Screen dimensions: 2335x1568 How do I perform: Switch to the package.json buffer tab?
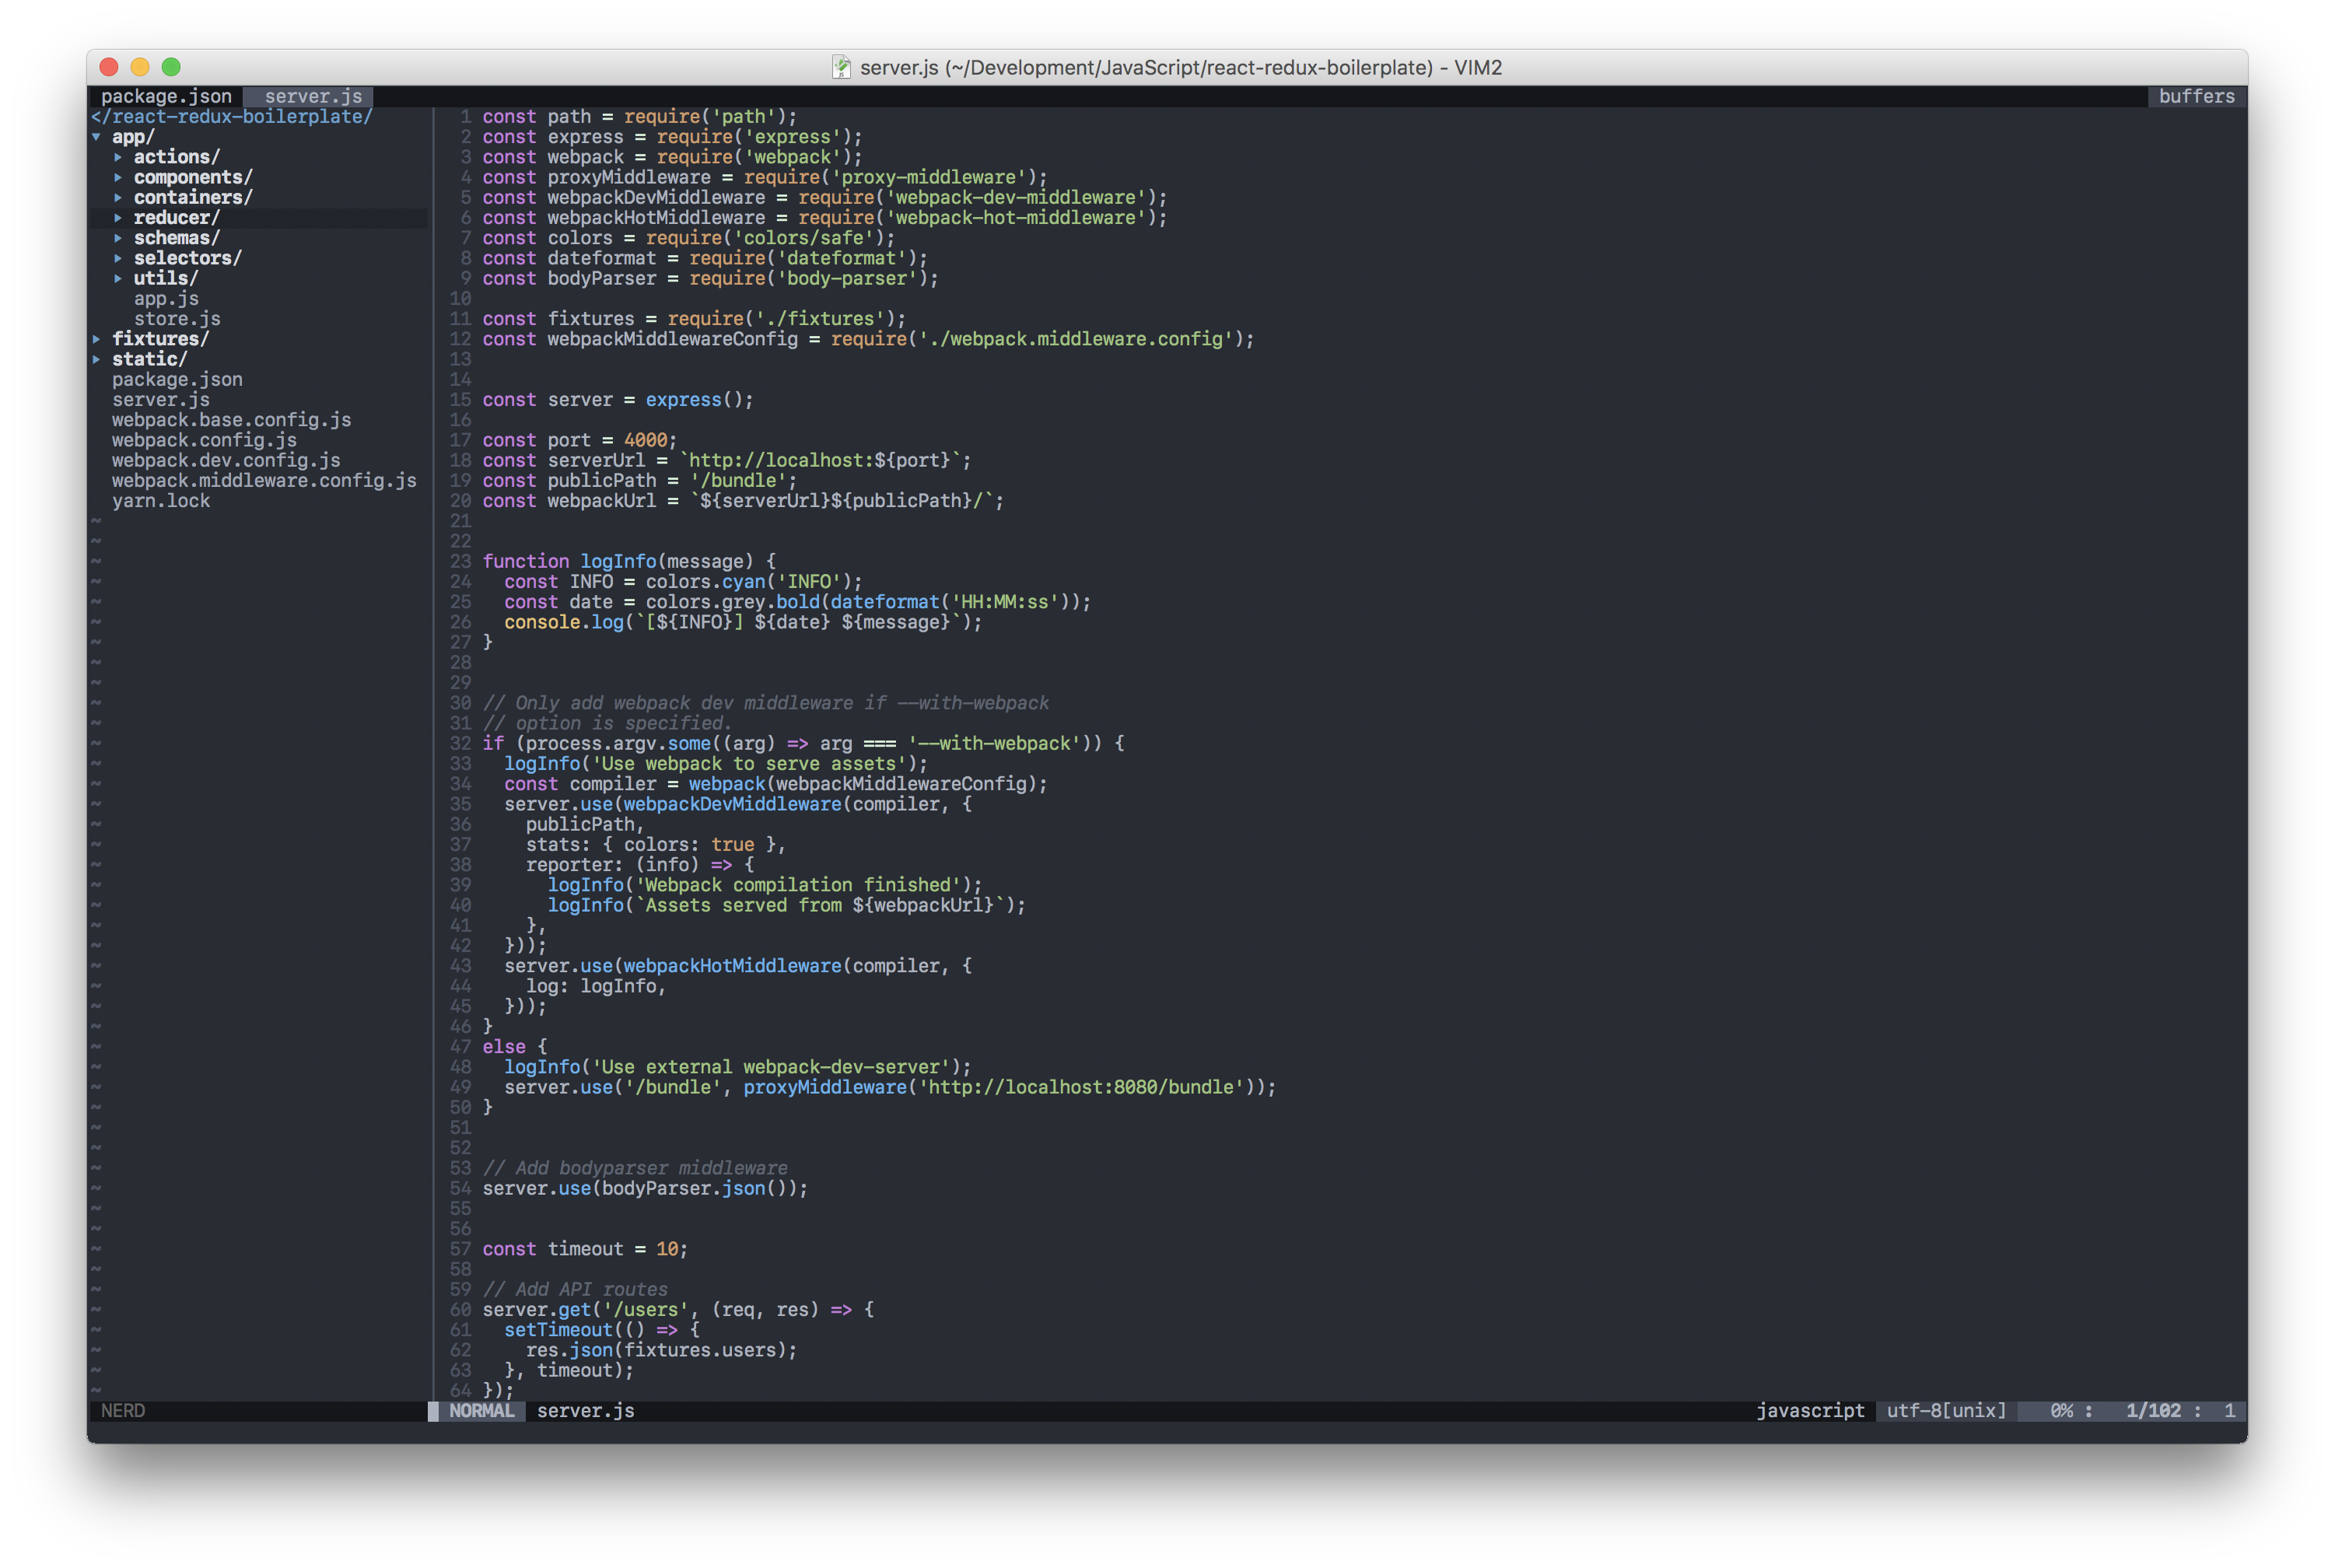tap(166, 96)
